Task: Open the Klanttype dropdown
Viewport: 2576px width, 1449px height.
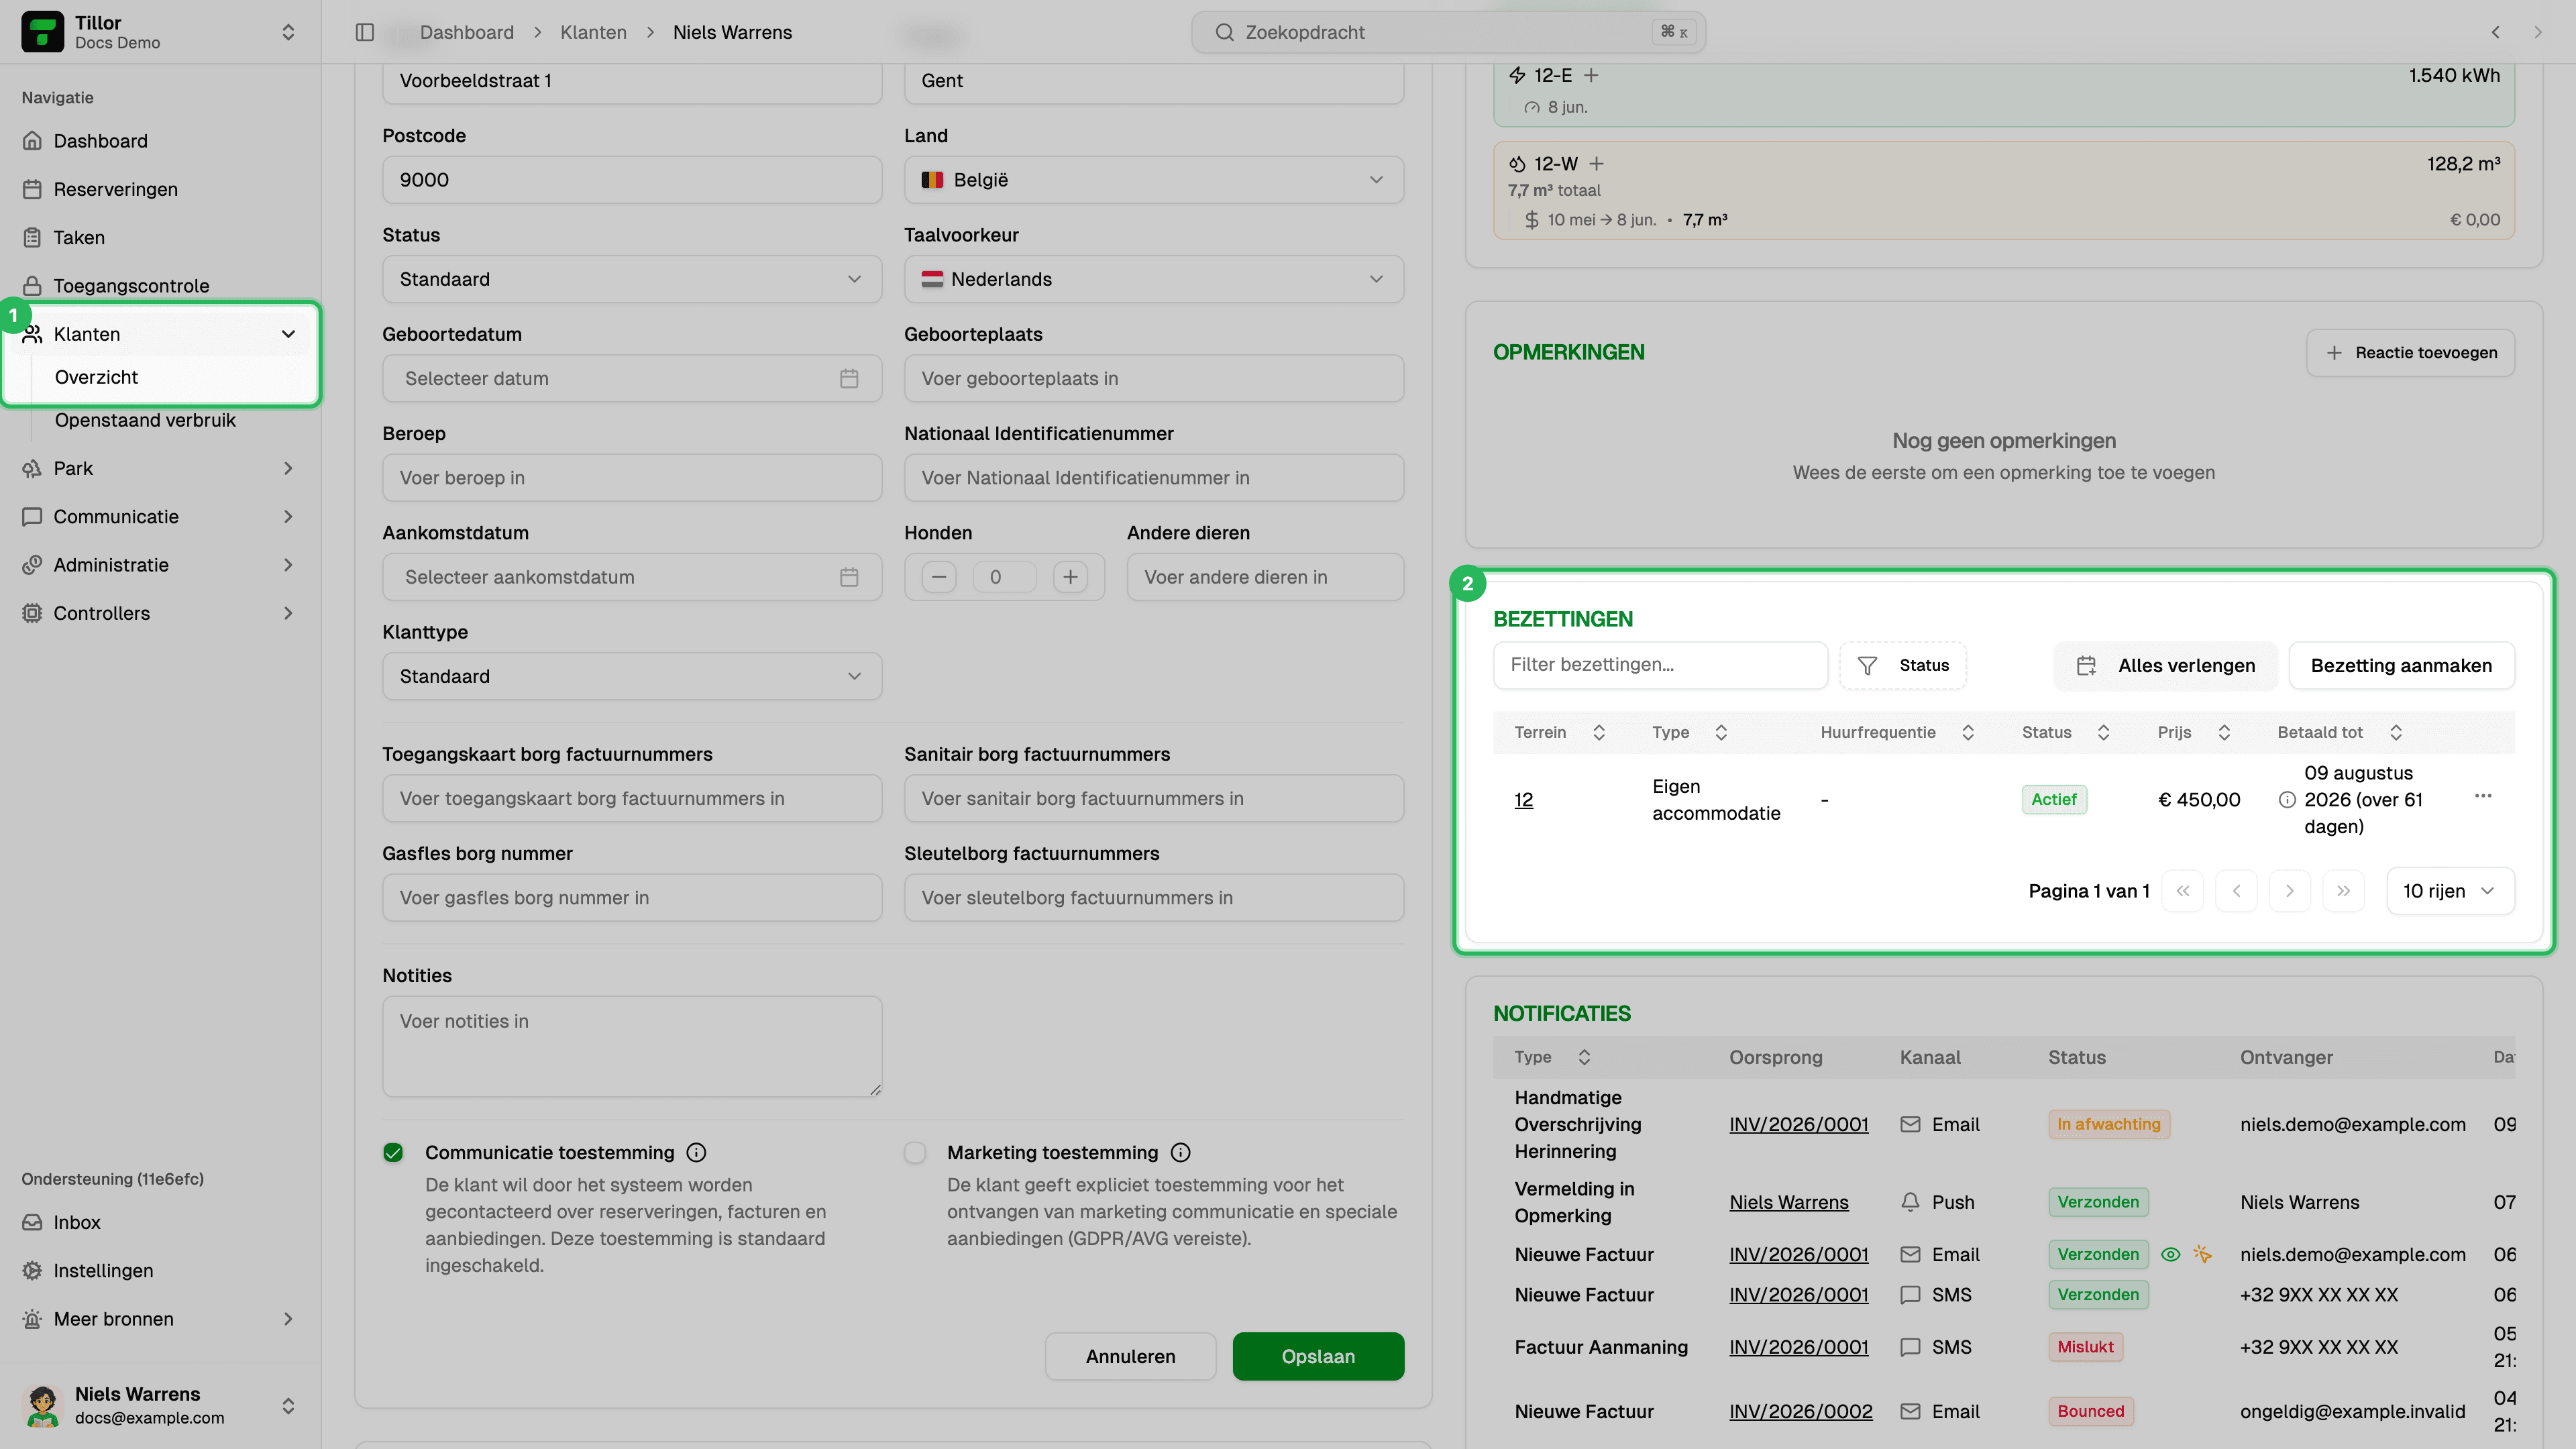Action: 631,676
